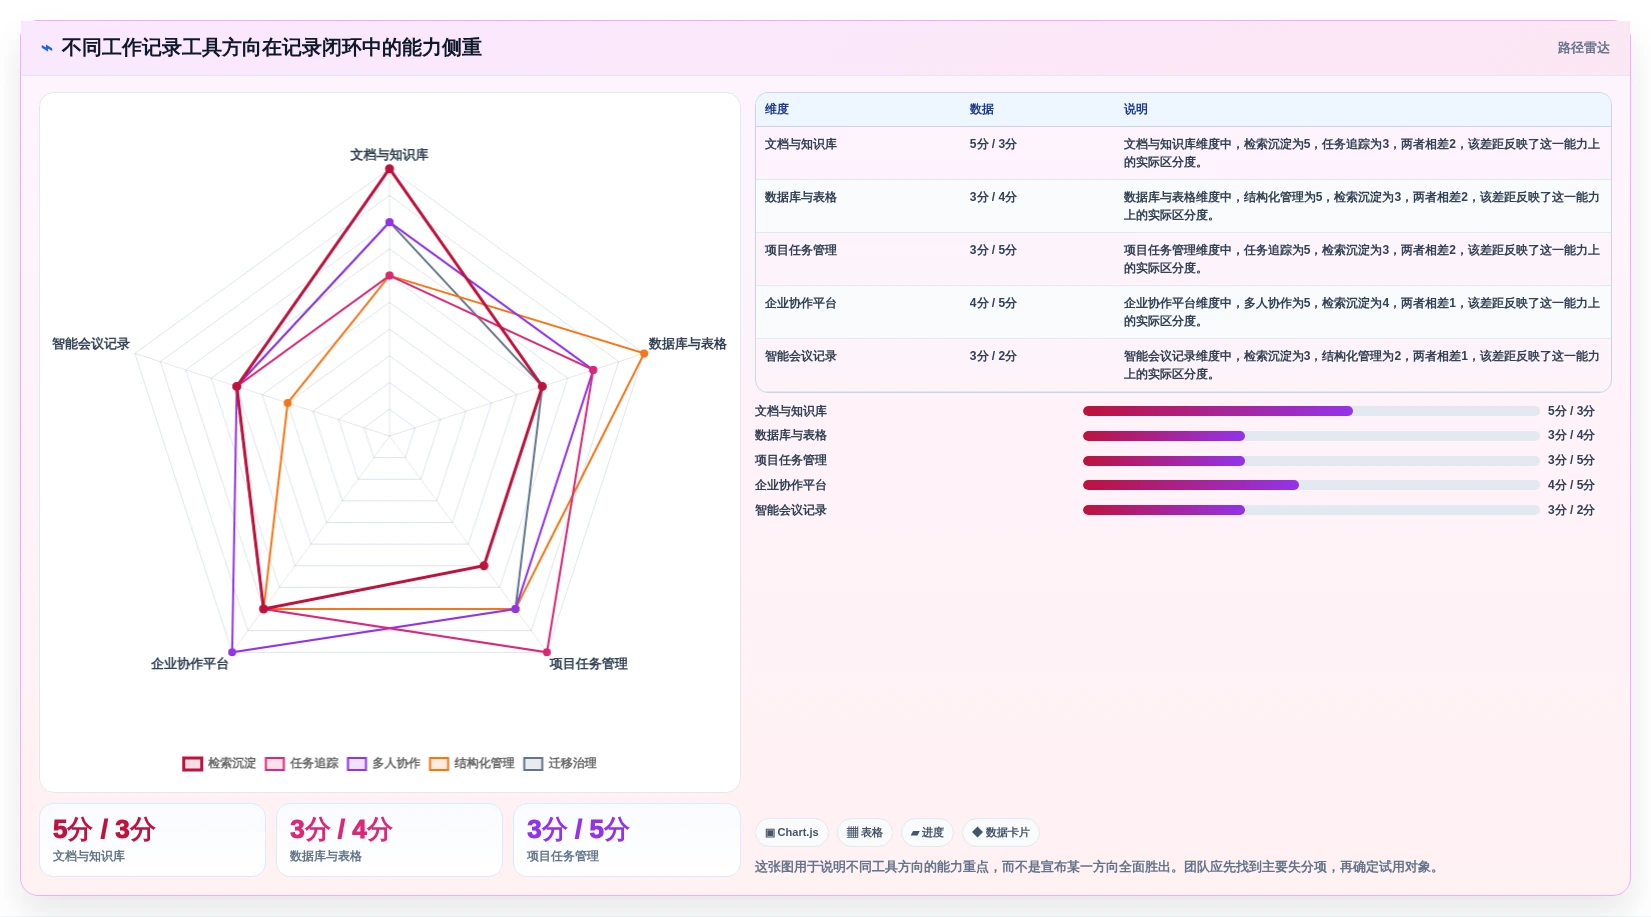Click the 4分 / 5分 value in table

993,303
